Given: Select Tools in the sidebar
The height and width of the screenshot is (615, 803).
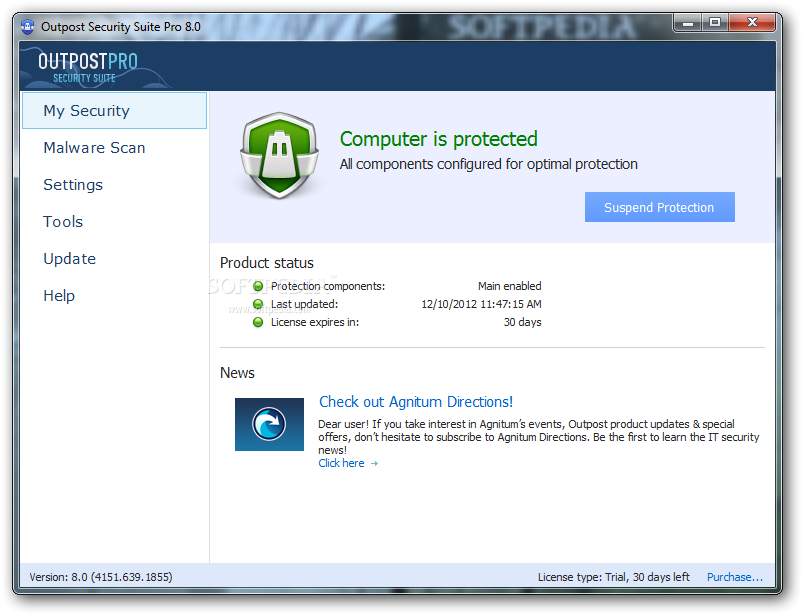Looking at the screenshot, I should point(63,222).
